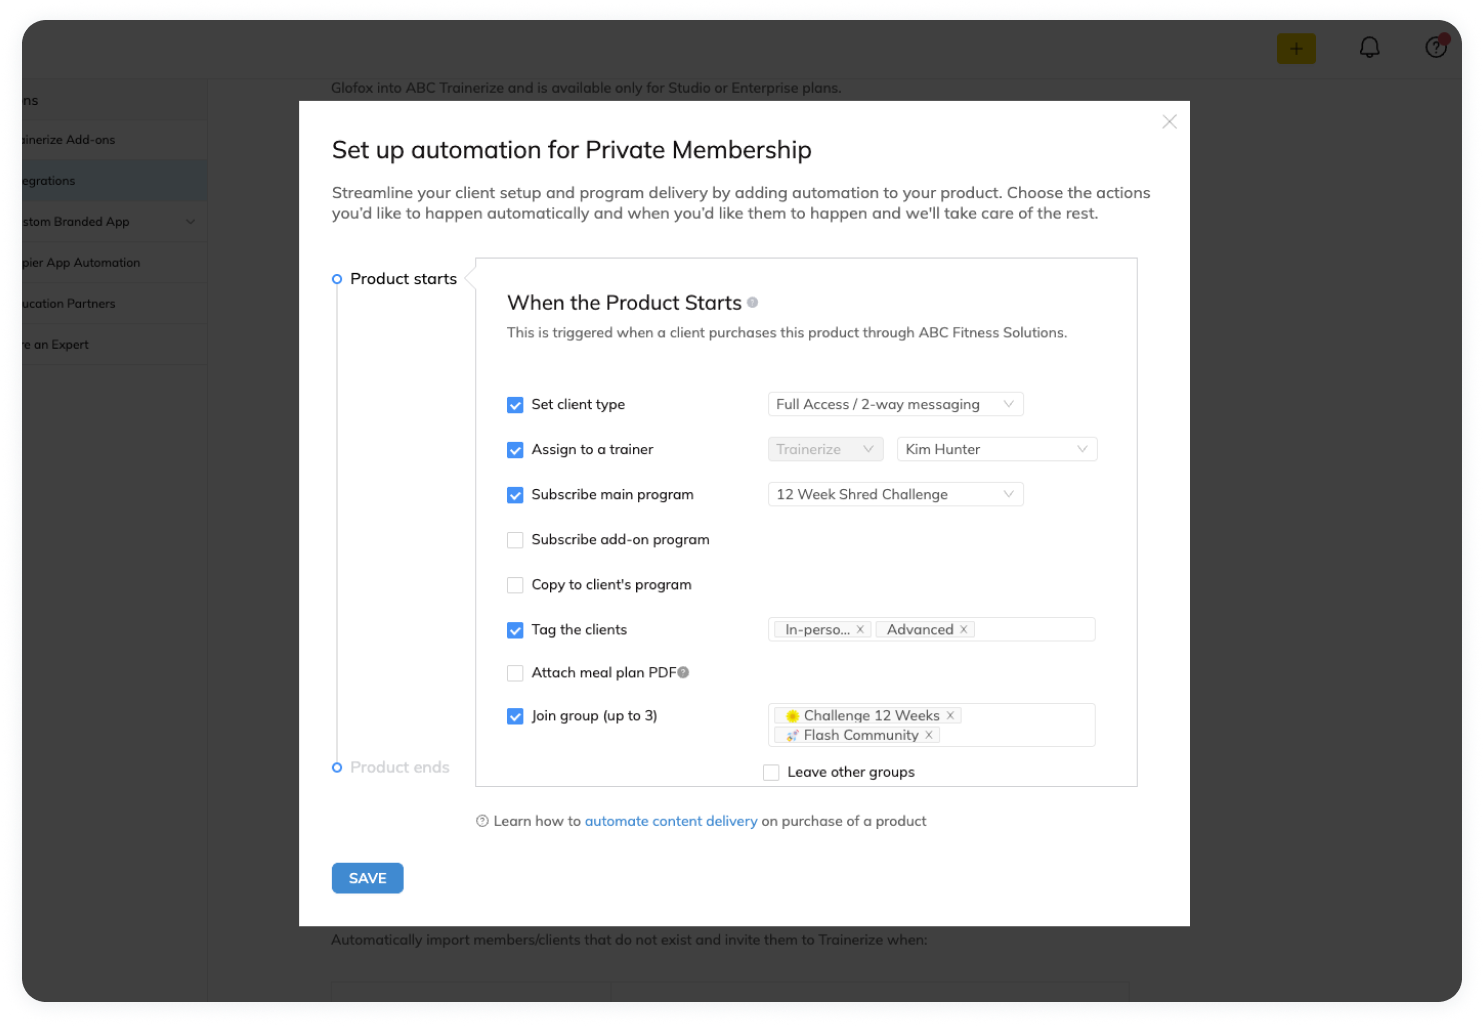
Task: Open the Kim Hunter trainer dropdown
Action: point(996,450)
